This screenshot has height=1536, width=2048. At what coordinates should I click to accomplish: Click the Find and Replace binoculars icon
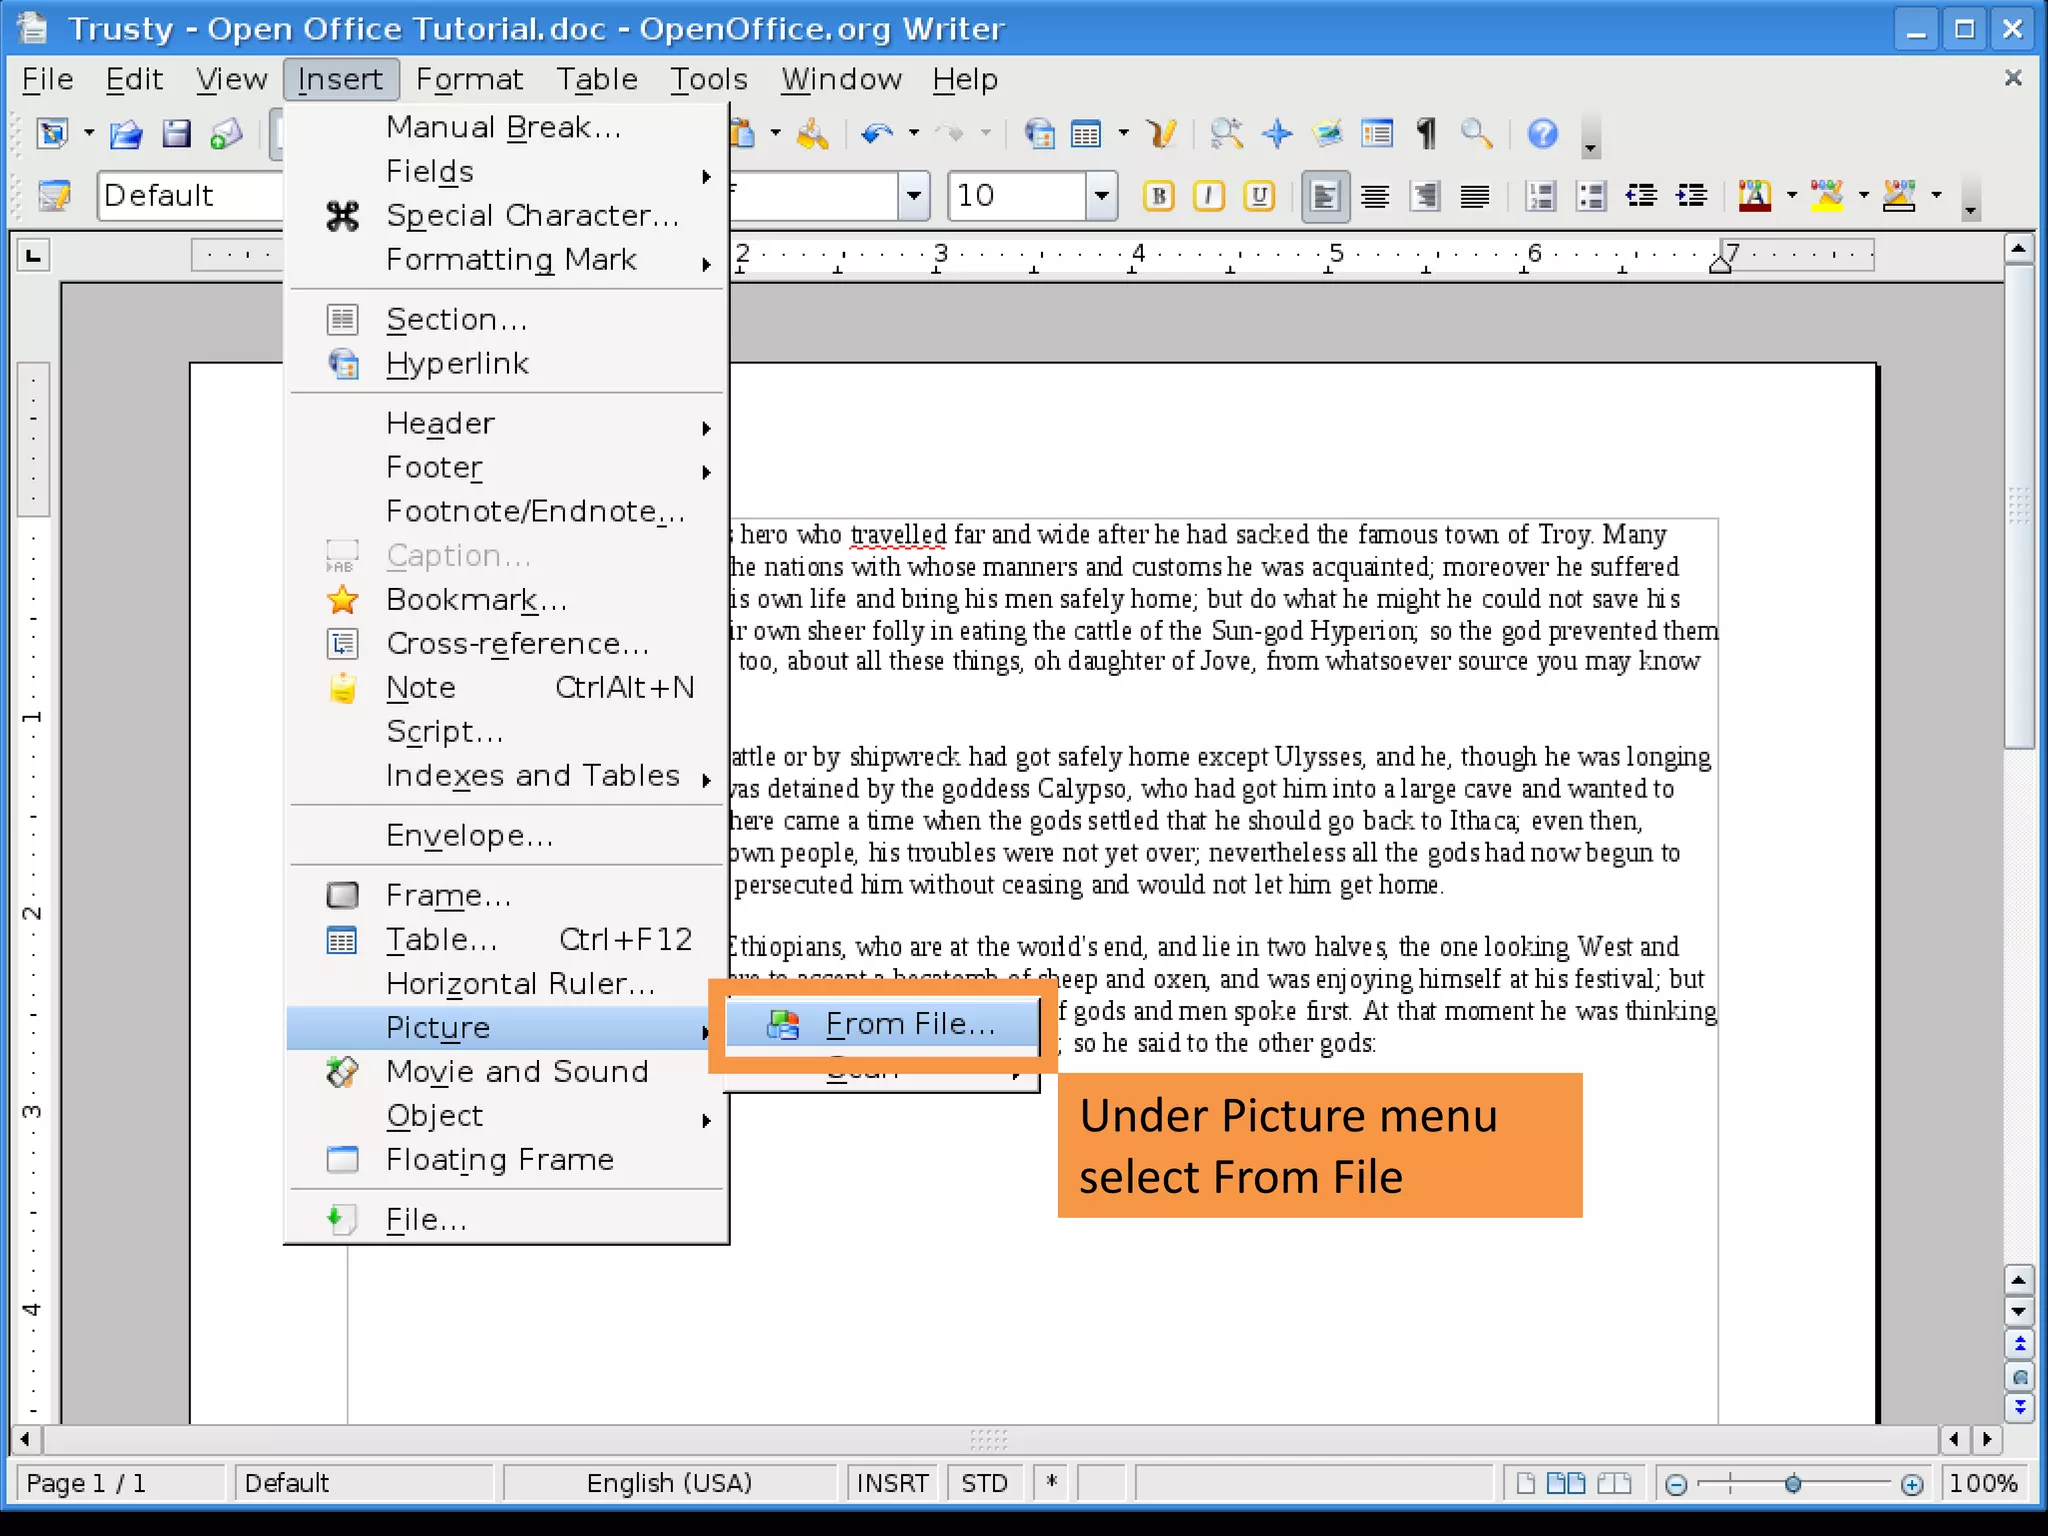pyautogui.click(x=1226, y=133)
